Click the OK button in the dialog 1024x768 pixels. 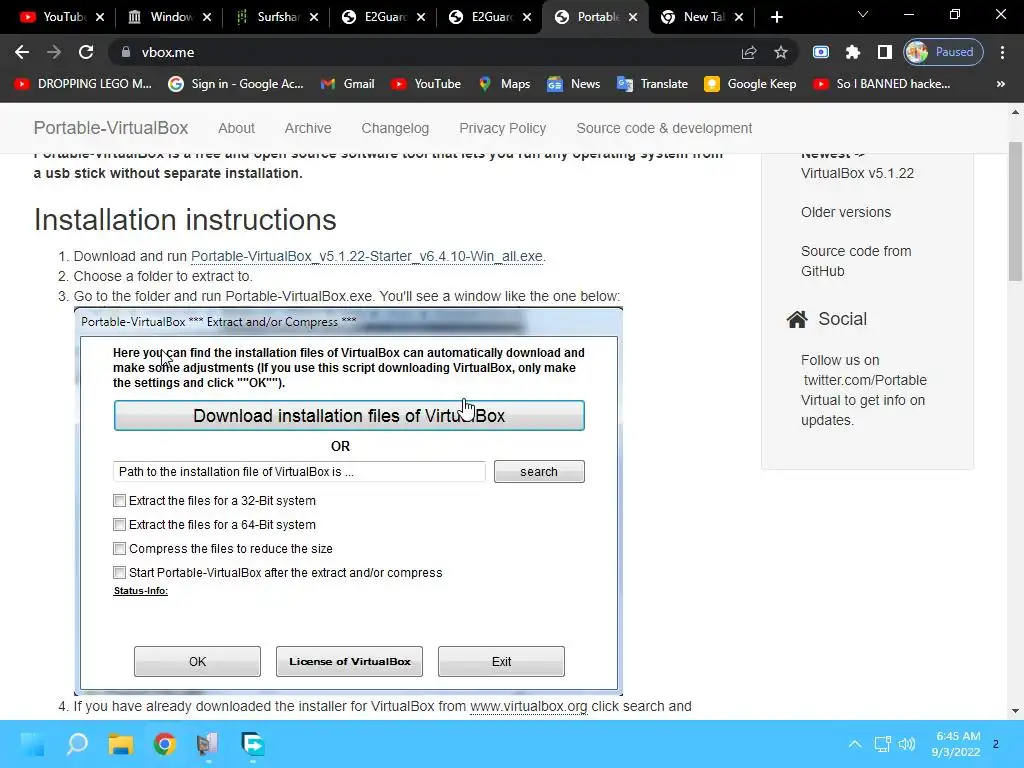point(197,662)
